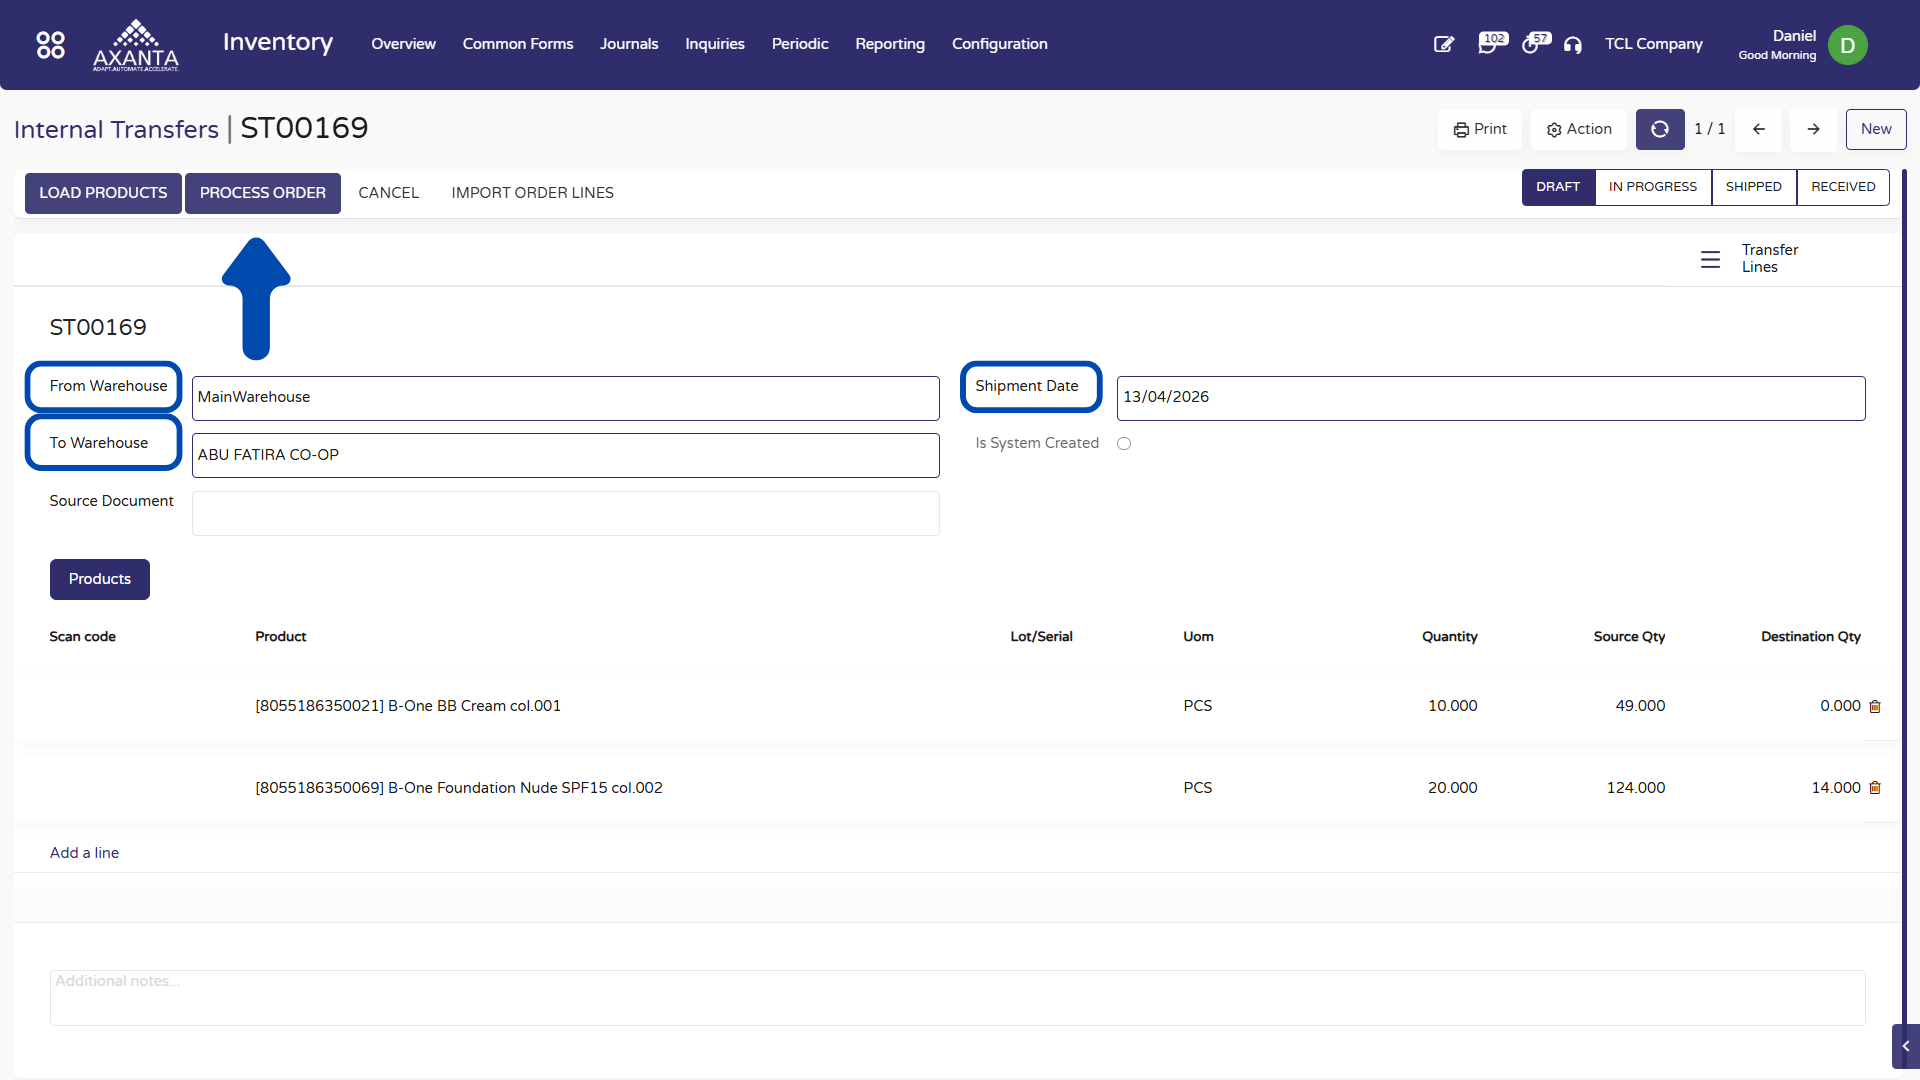Toggle the Is System Created checkbox

[x=1124, y=444]
